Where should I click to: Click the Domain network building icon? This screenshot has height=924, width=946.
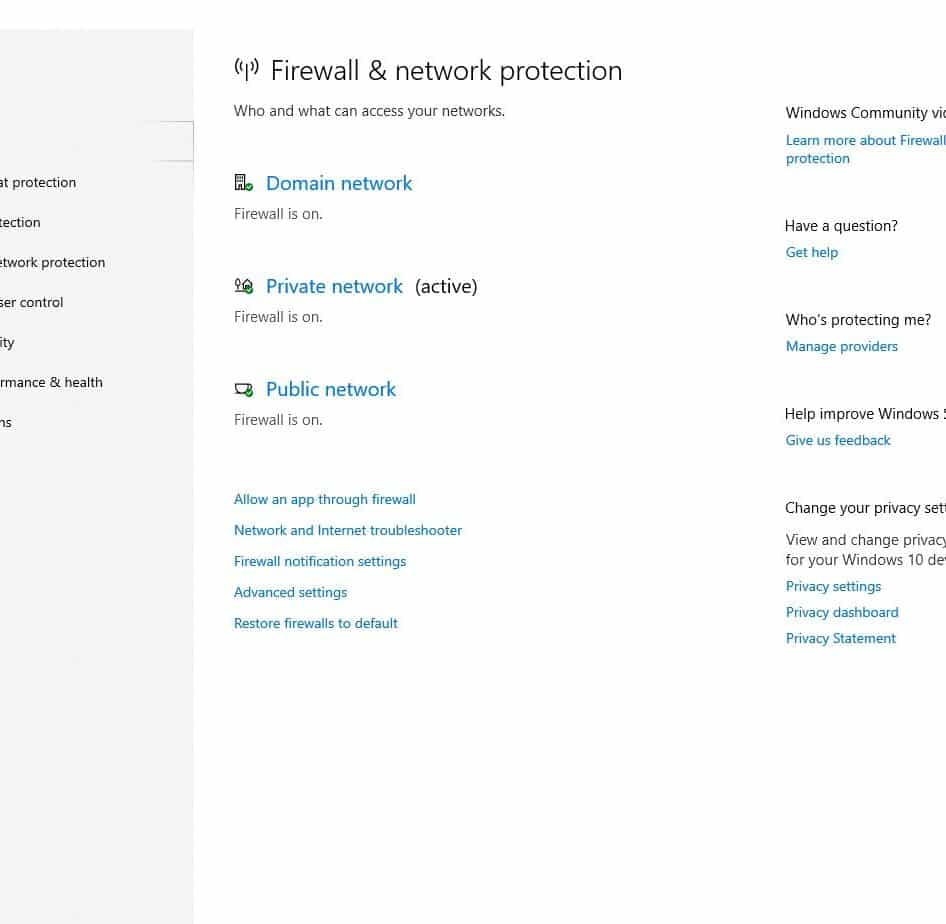pyautogui.click(x=243, y=183)
